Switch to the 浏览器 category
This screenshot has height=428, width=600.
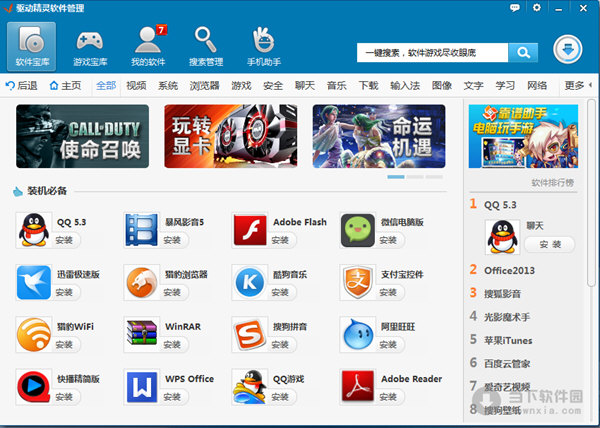pos(204,85)
